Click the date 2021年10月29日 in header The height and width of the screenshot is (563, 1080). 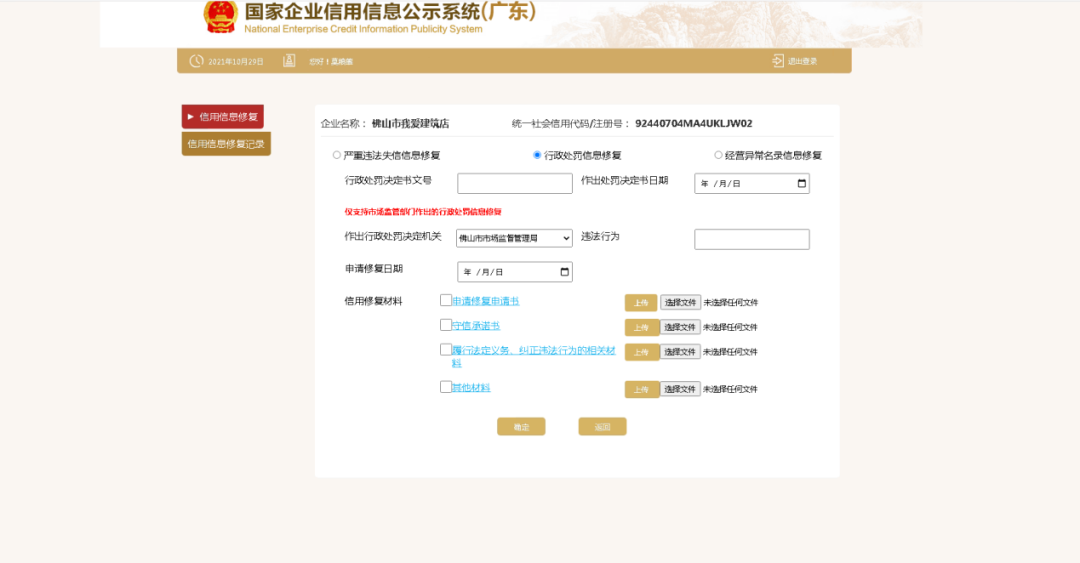(x=236, y=61)
